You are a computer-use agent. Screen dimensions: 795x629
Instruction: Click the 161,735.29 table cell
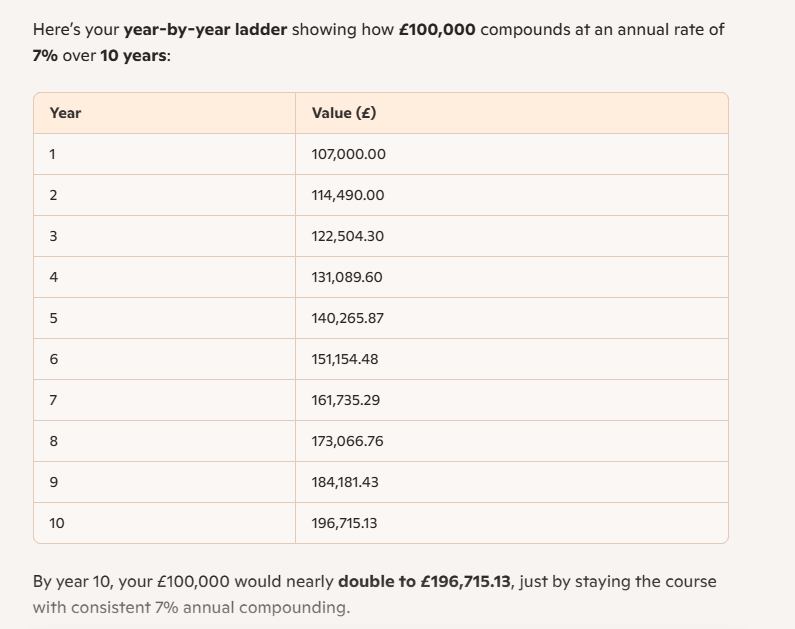tap(346, 400)
